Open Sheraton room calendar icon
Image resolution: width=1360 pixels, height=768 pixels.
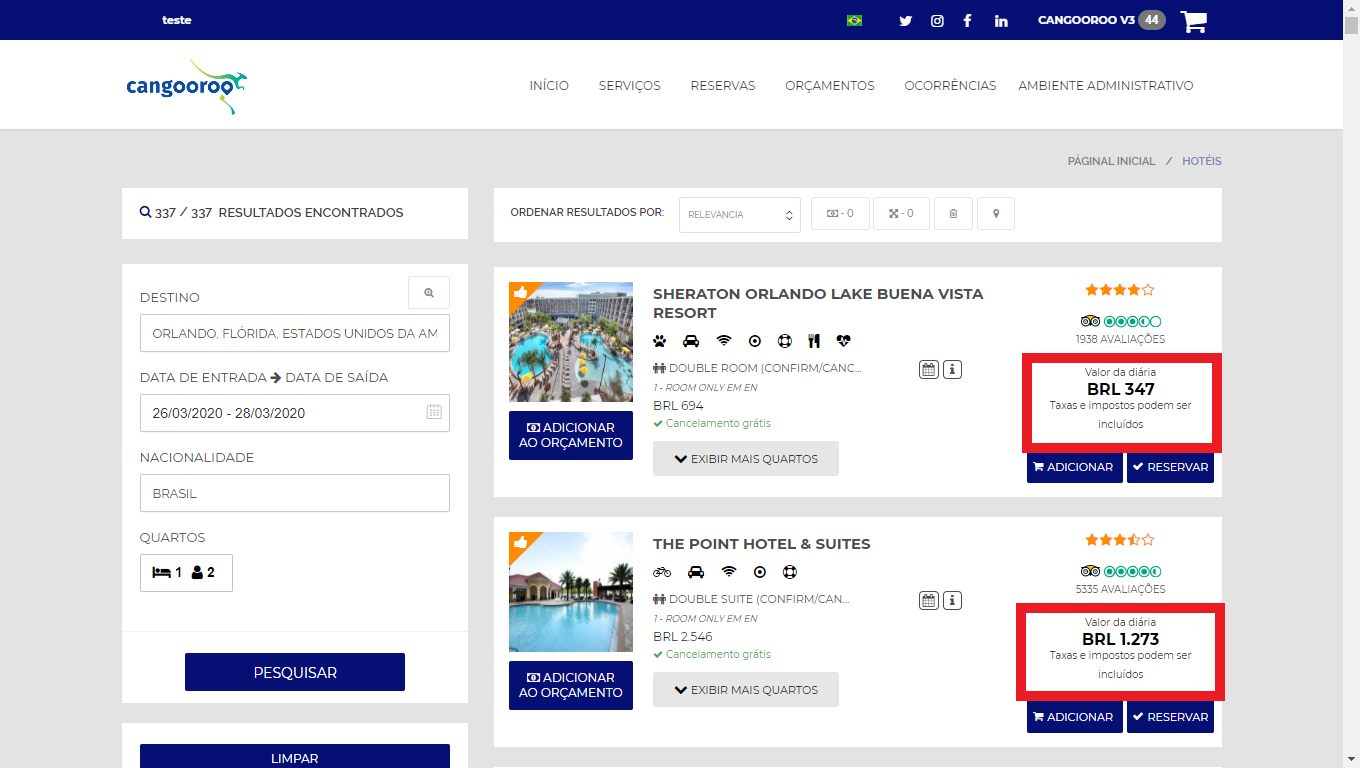(x=929, y=370)
